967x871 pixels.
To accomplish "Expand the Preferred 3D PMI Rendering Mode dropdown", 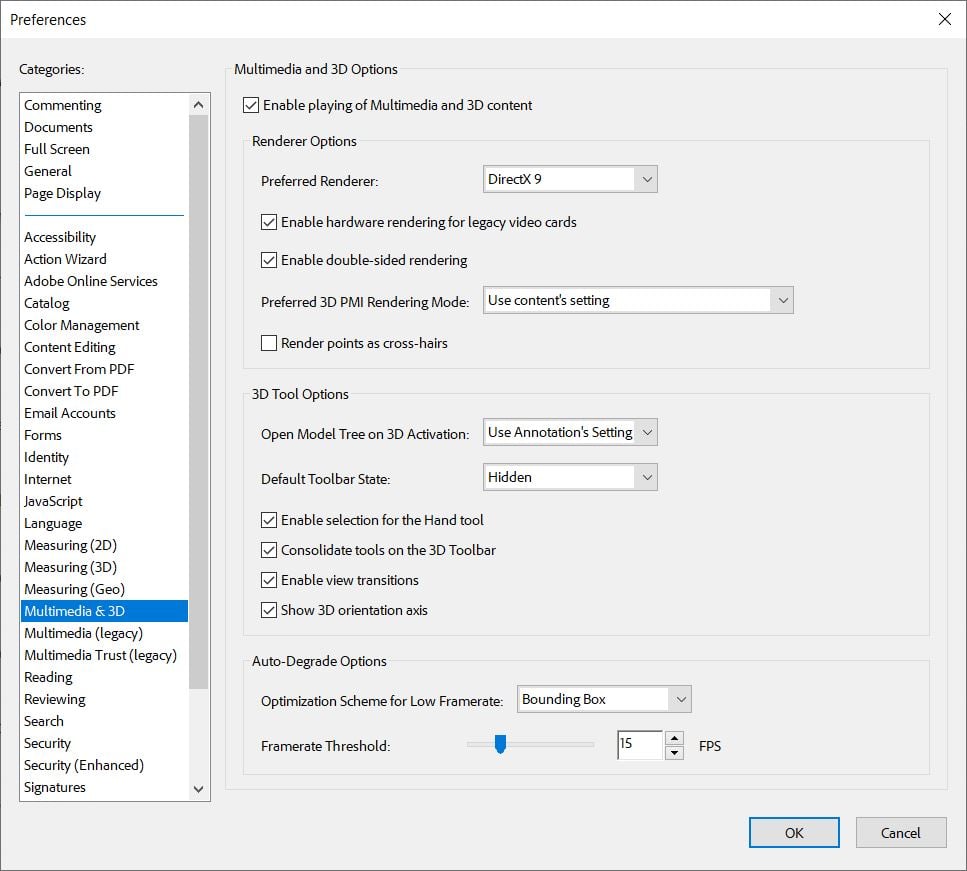I will click(x=783, y=299).
